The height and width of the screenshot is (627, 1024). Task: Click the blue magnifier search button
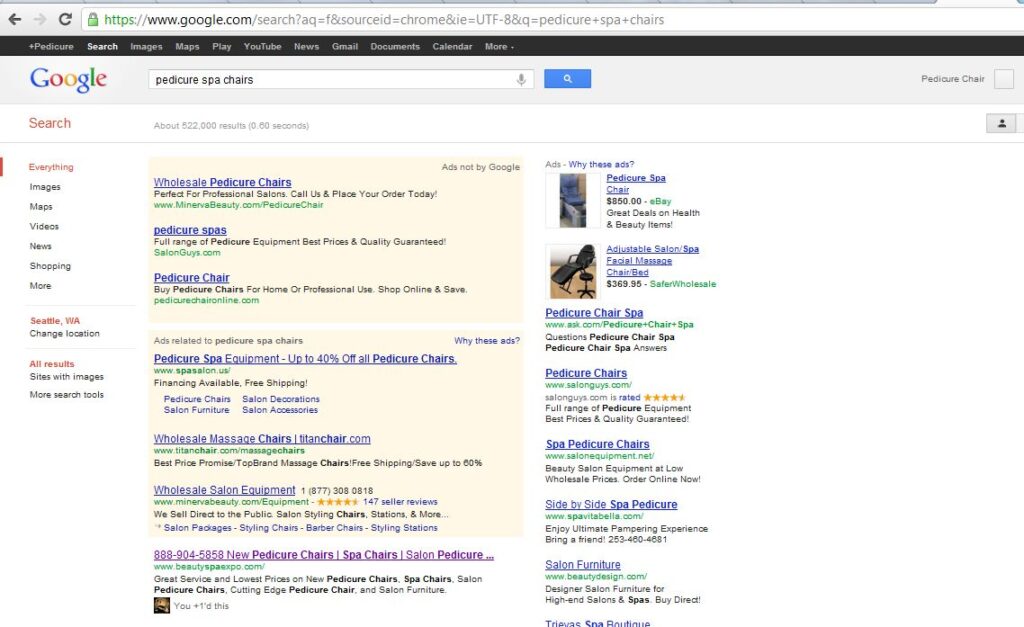568,79
